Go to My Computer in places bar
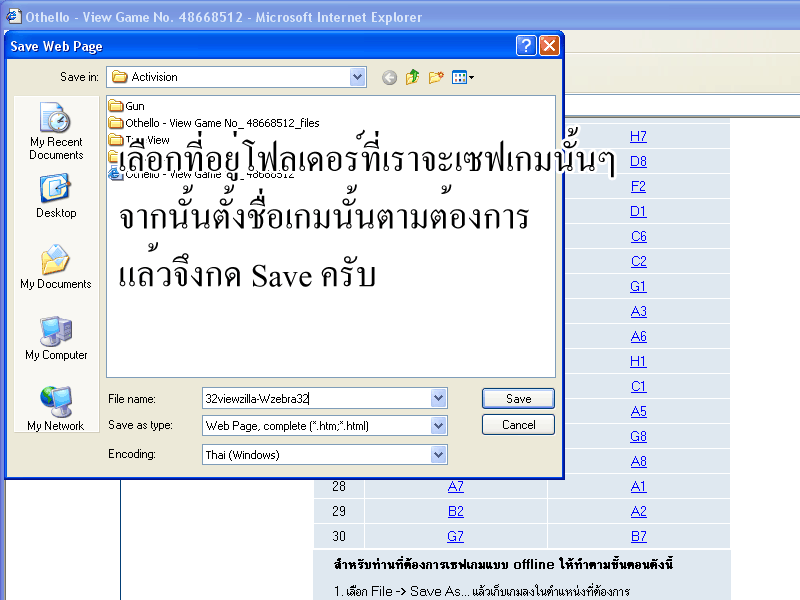Viewport: 800px width, 600px height. (56, 338)
